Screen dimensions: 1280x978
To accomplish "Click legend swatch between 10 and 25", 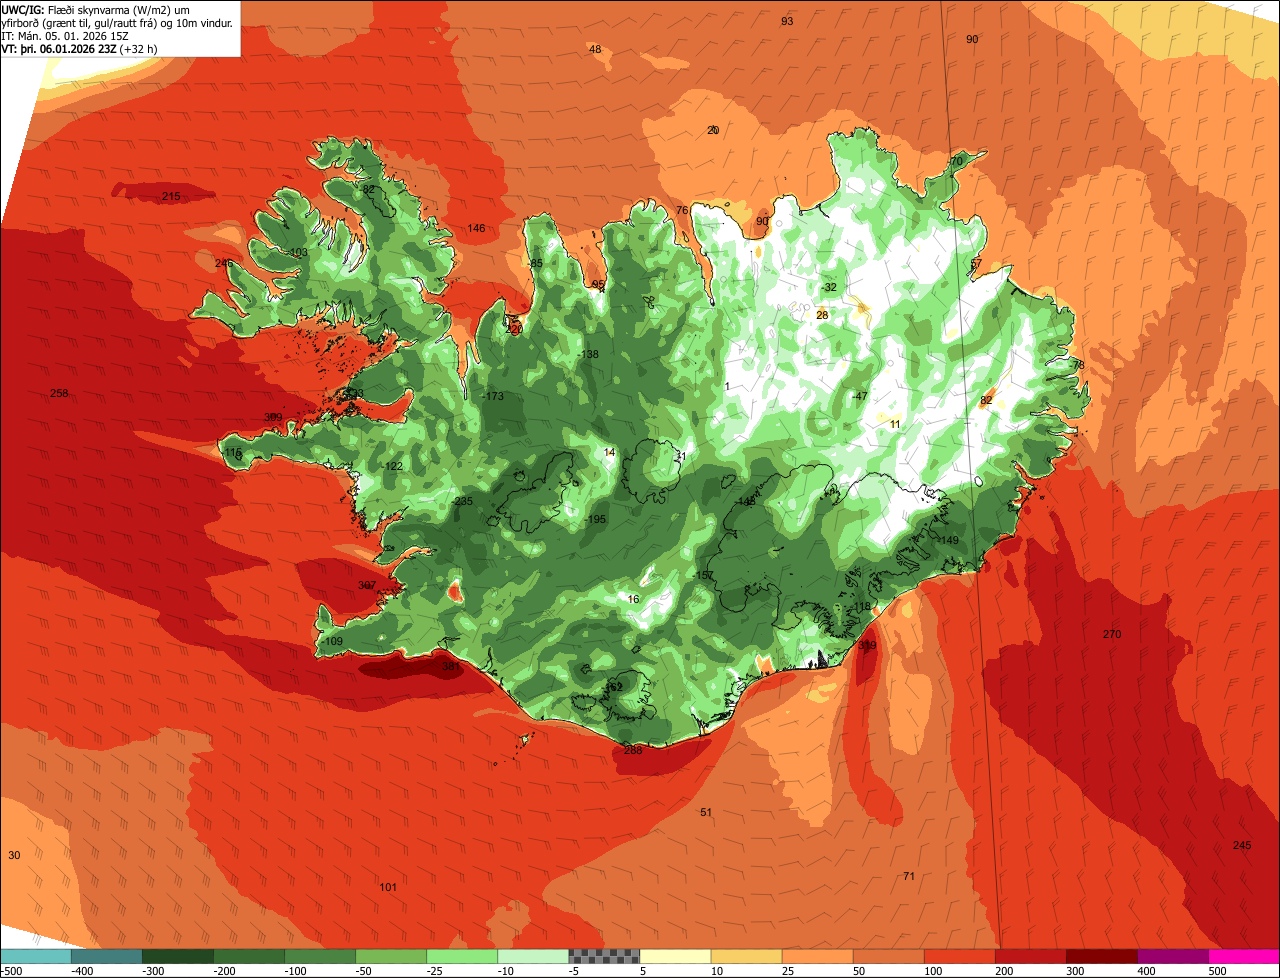I will point(745,956).
